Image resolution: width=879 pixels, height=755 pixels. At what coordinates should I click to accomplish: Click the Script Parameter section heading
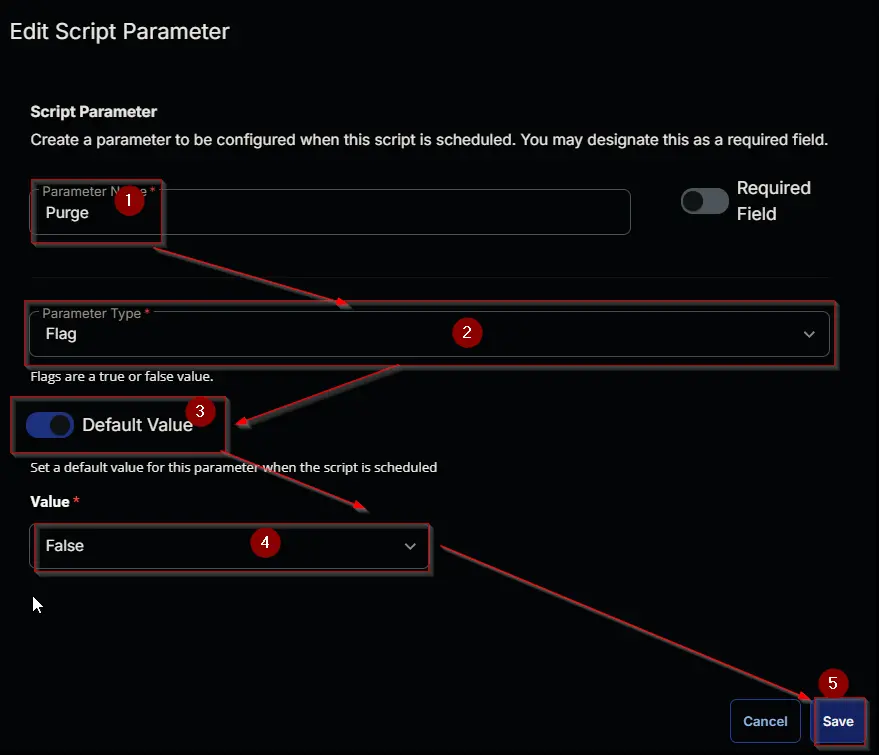(x=94, y=112)
